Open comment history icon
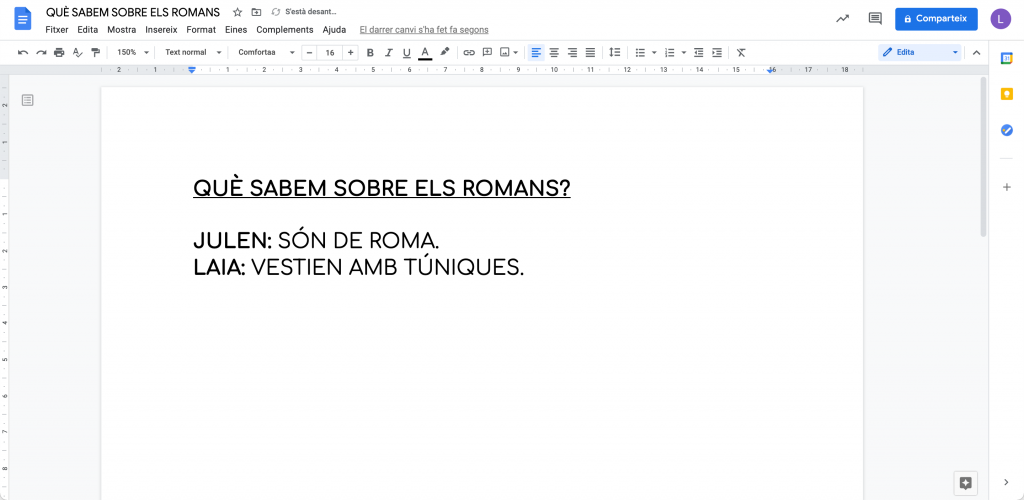 point(875,18)
